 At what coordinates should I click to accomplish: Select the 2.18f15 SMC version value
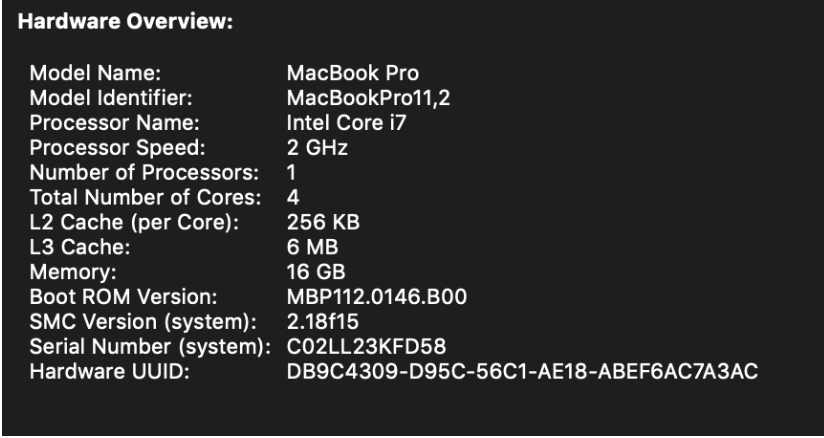click(323, 322)
